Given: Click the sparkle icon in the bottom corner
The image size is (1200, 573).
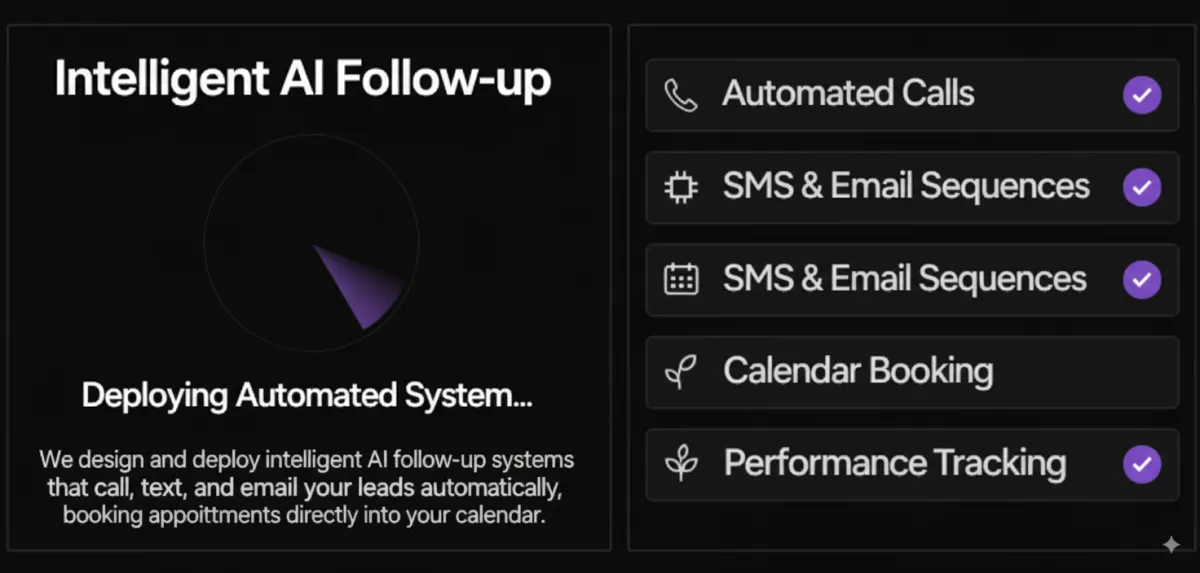Looking at the screenshot, I should 1171,544.
